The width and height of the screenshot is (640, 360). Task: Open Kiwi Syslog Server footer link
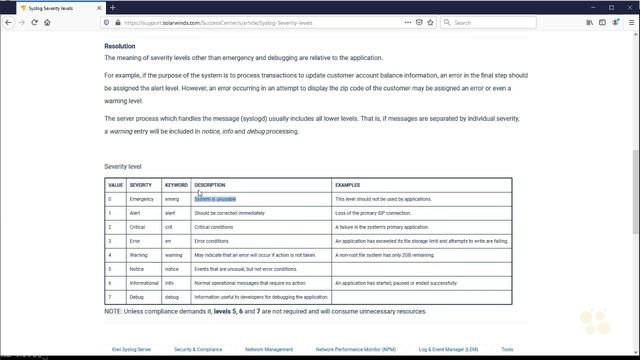(x=131, y=349)
